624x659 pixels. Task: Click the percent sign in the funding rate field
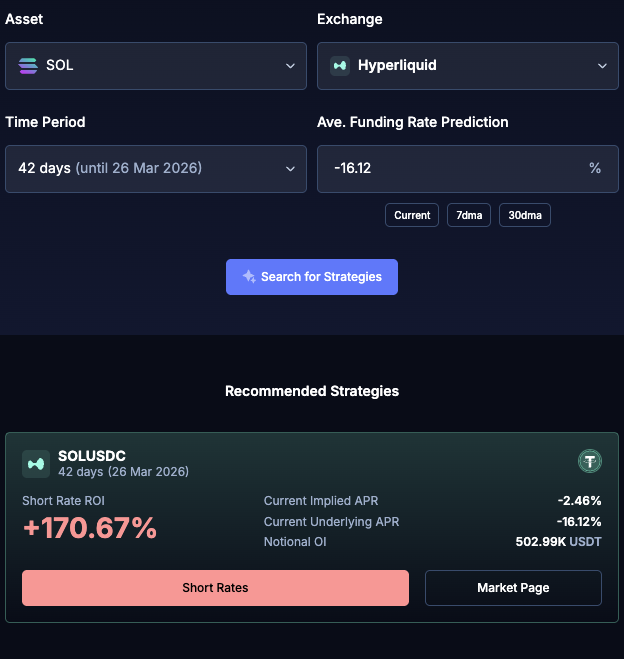(x=595, y=168)
